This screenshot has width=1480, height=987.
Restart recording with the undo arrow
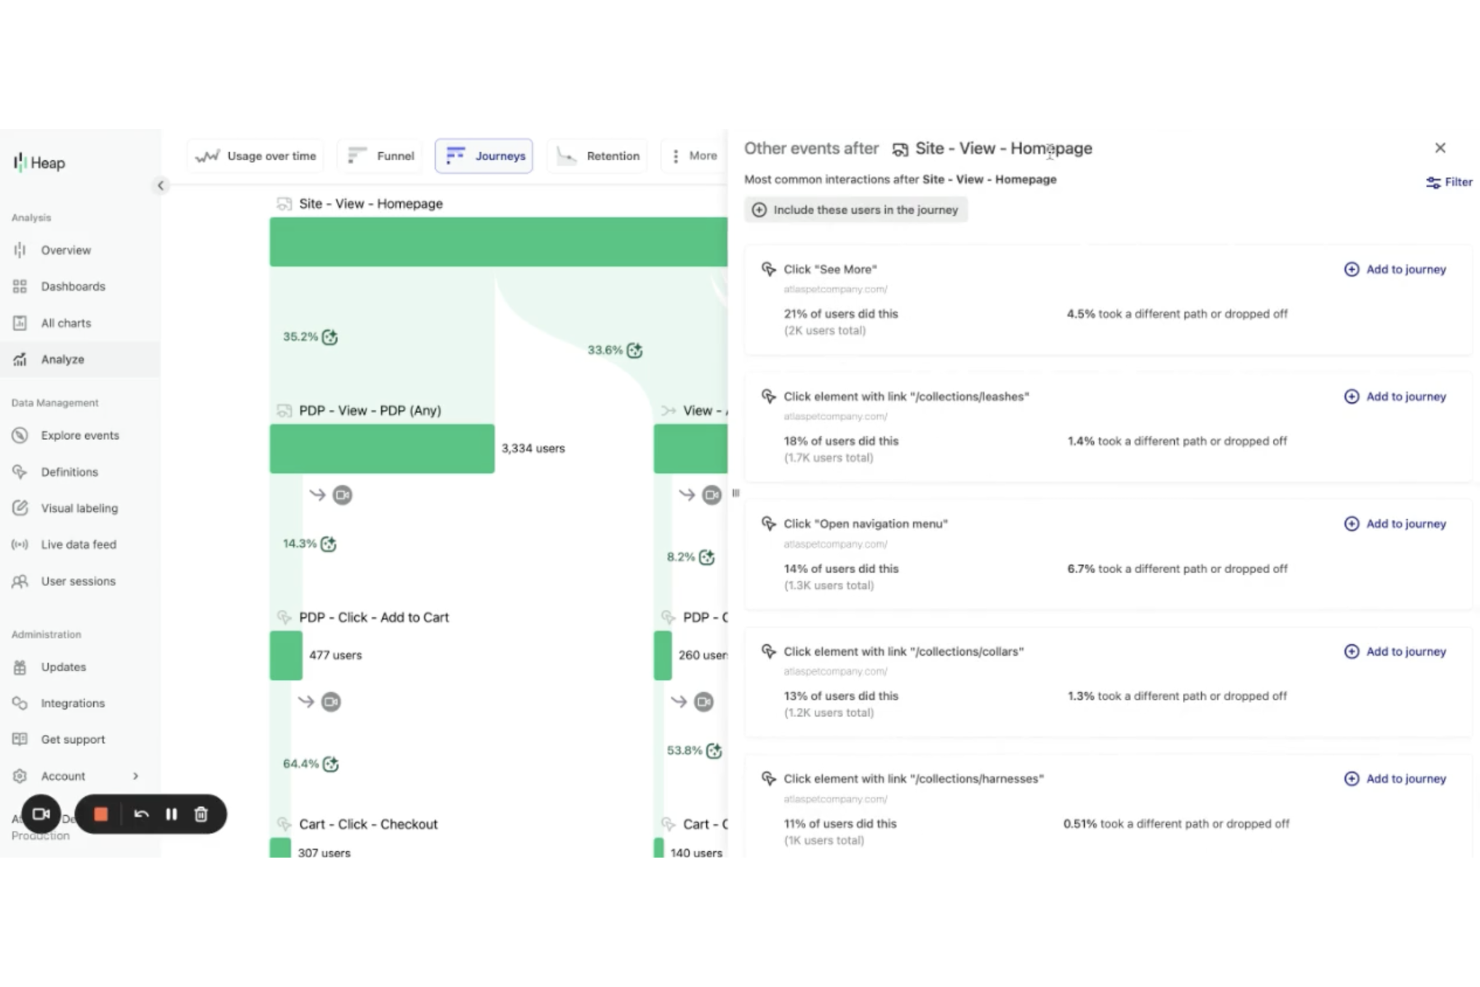point(141,814)
